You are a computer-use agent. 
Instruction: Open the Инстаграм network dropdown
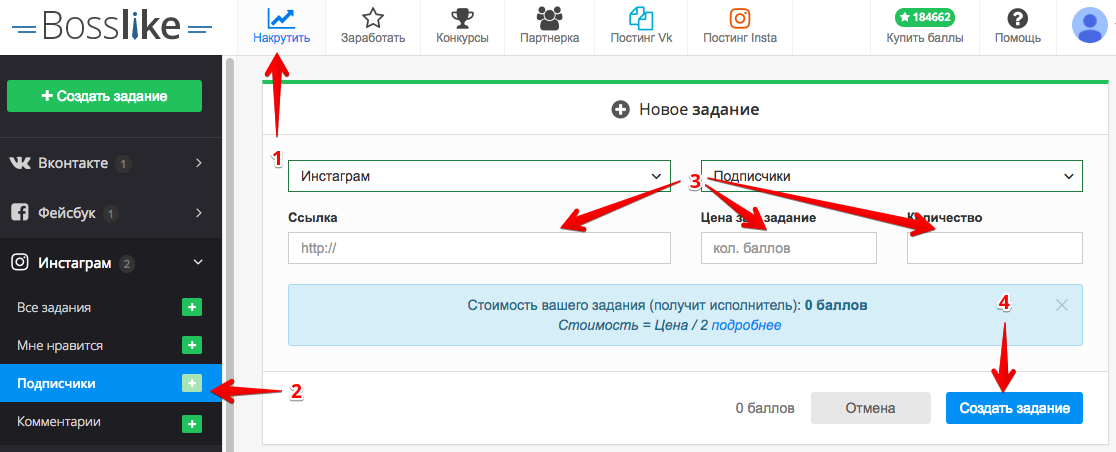pyautogui.click(x=479, y=176)
